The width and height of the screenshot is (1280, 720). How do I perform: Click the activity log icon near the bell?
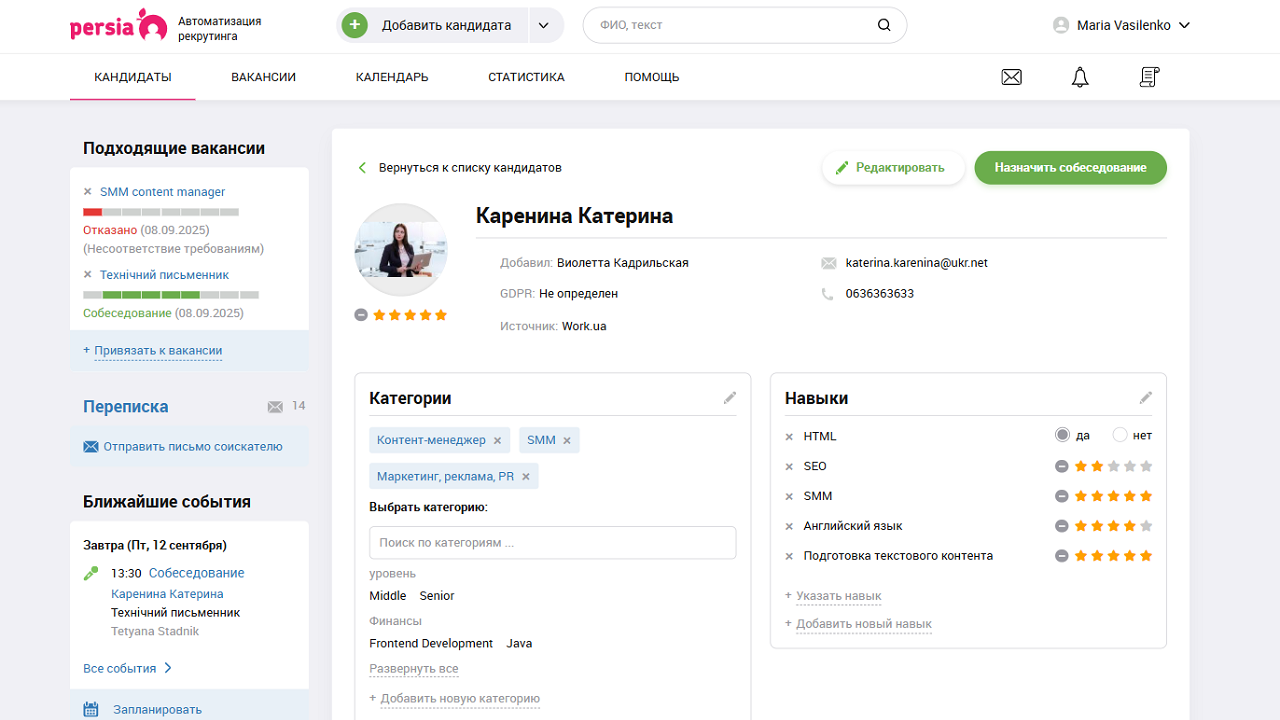[x=1148, y=76]
